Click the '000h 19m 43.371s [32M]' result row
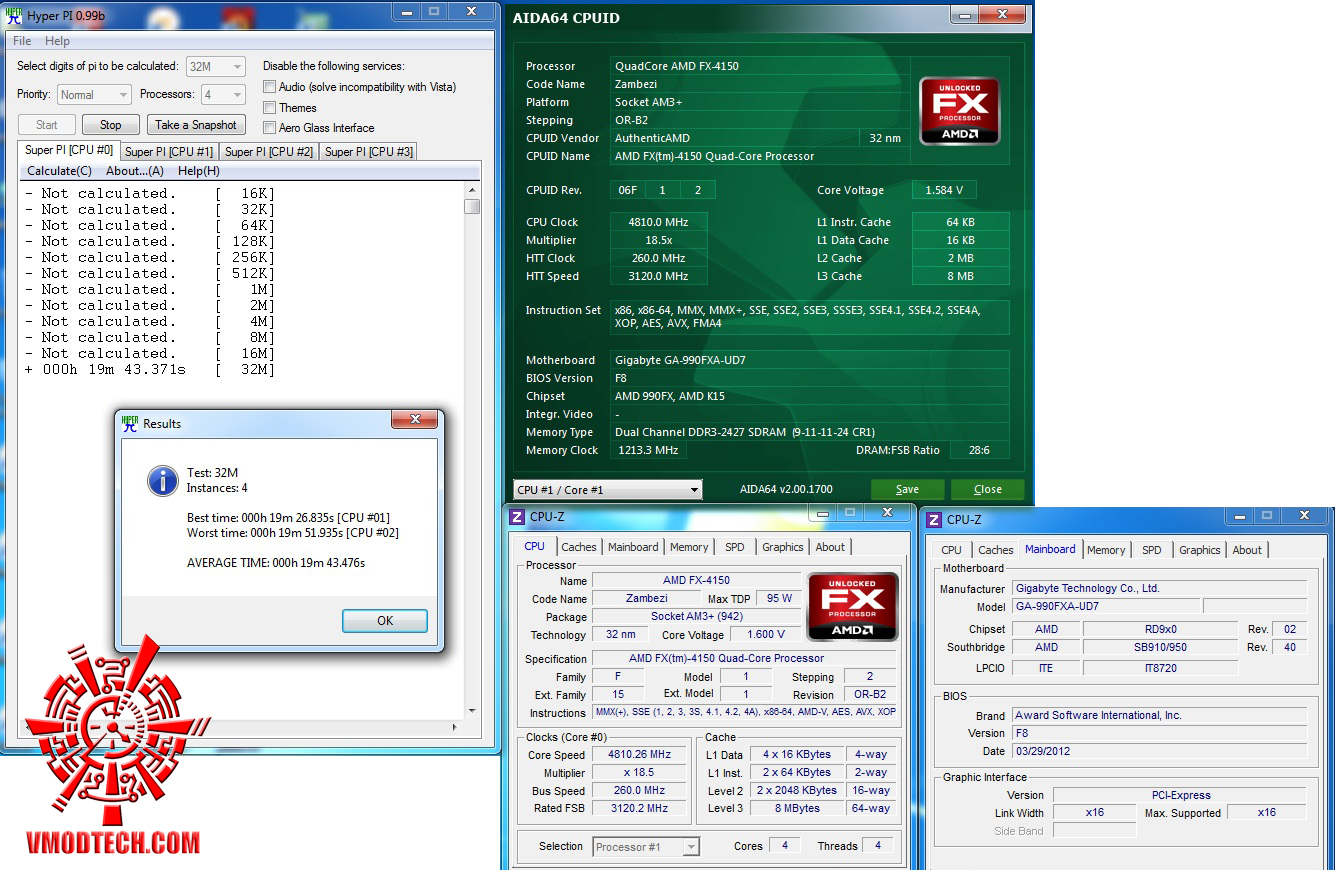 [150, 370]
